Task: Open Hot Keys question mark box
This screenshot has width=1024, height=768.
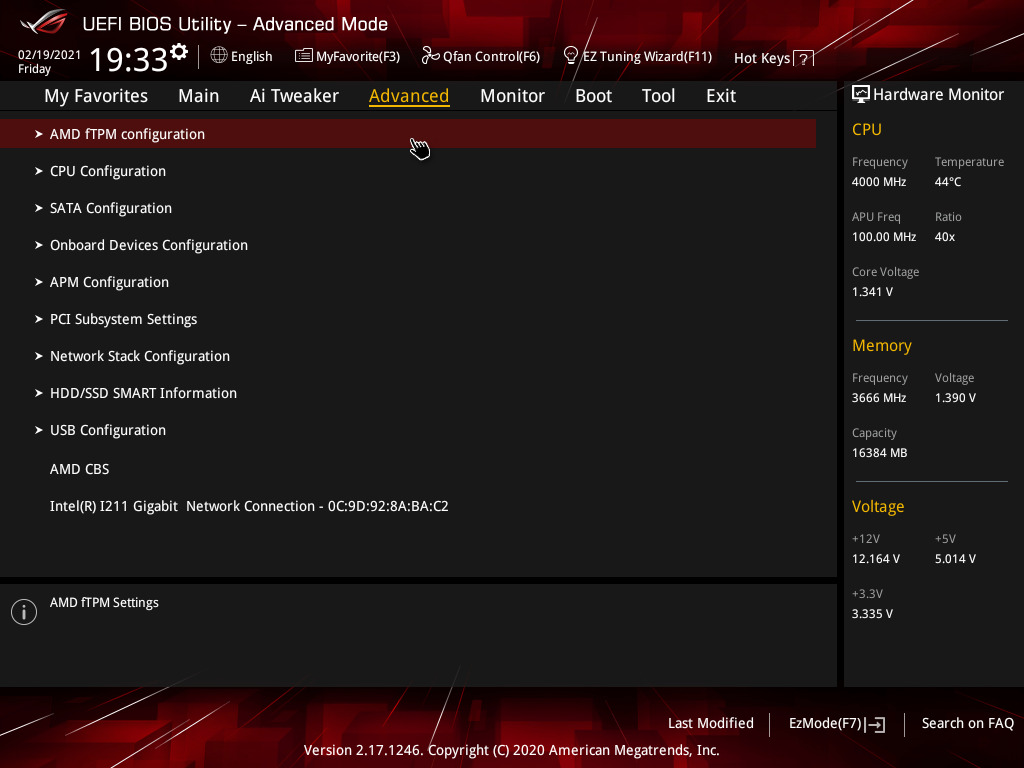Action: point(804,59)
